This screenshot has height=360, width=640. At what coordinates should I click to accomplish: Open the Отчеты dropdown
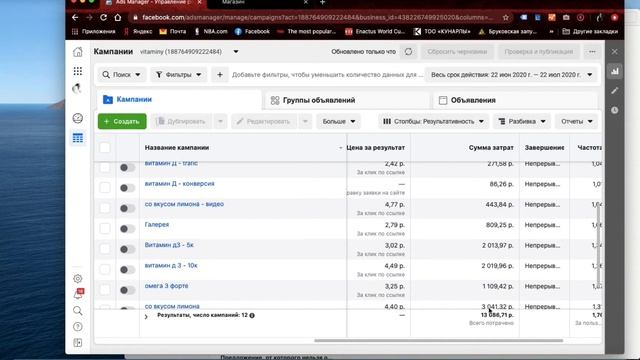(576, 121)
